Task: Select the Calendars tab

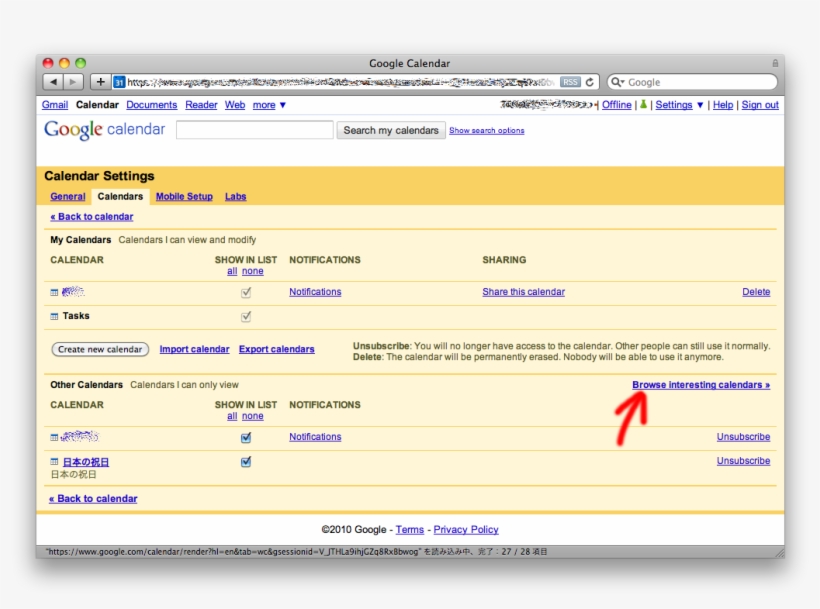Action: (120, 197)
